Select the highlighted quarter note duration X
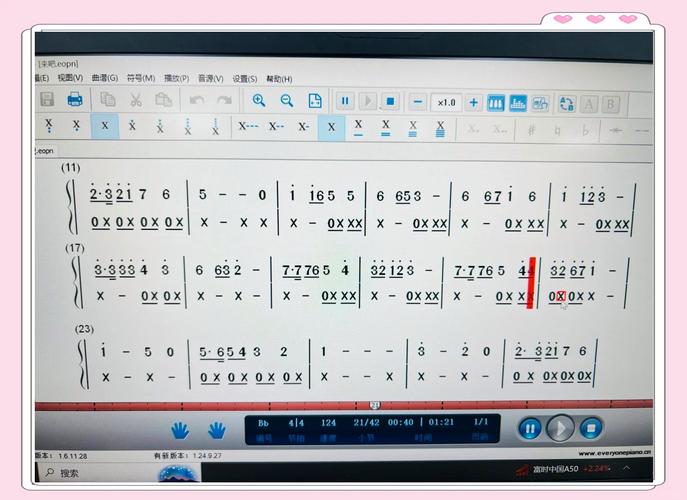 (331, 128)
